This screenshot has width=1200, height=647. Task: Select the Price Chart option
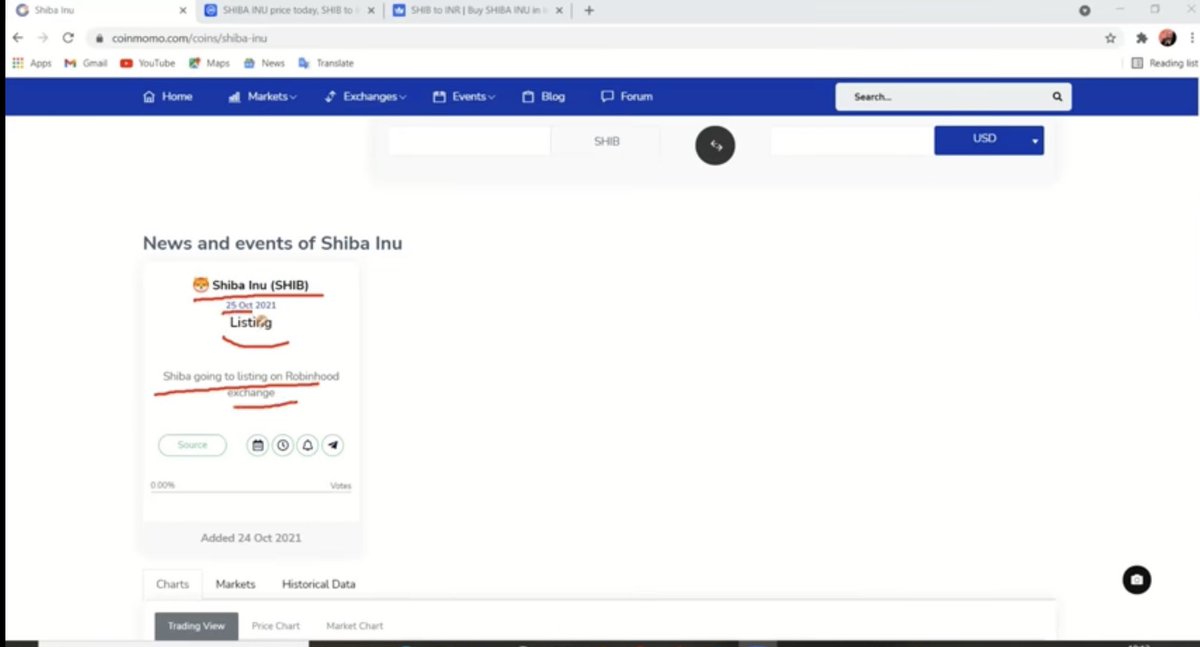pyautogui.click(x=276, y=626)
